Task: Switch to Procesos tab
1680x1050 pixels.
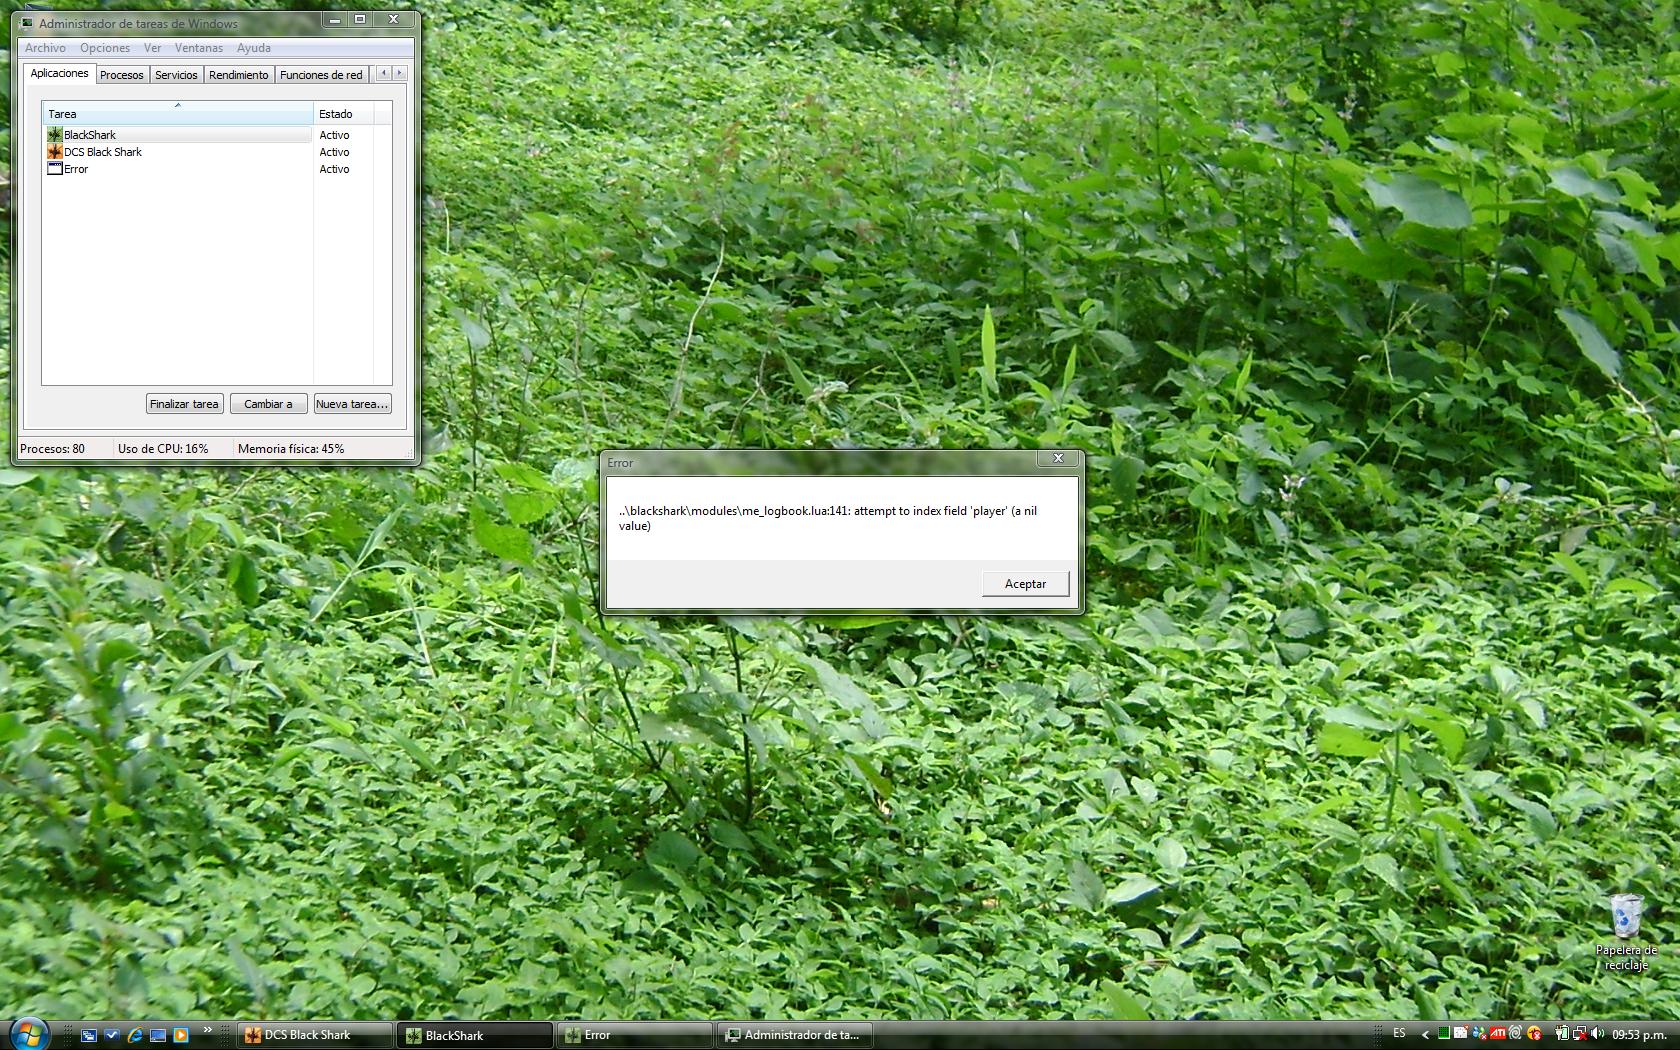Action: coord(122,75)
